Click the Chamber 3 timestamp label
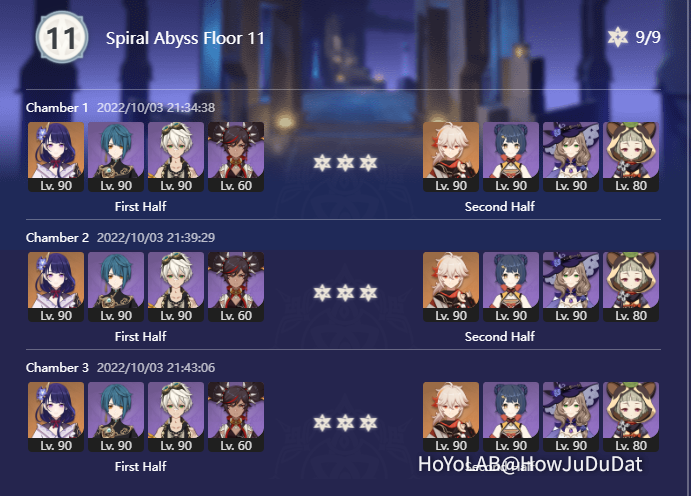 tap(156, 367)
